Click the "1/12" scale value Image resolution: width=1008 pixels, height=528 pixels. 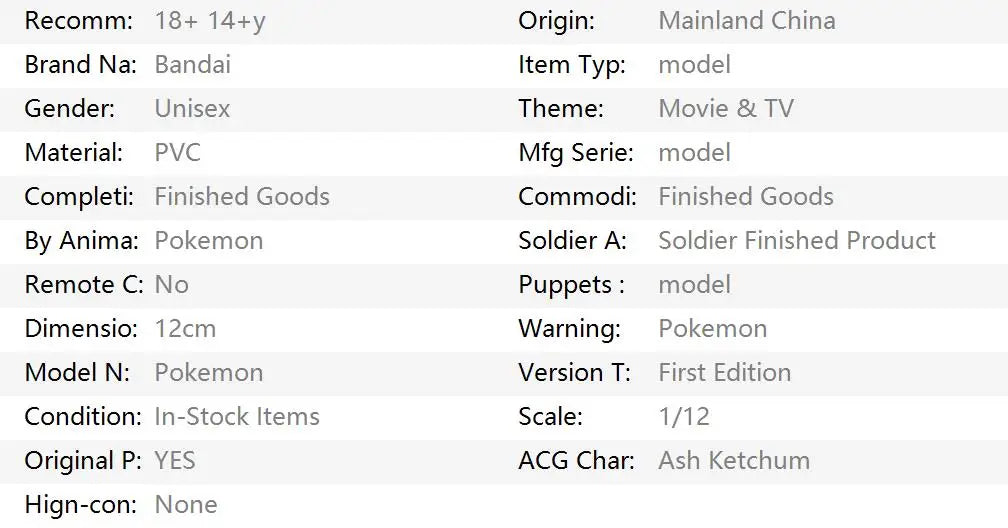pyautogui.click(x=684, y=417)
